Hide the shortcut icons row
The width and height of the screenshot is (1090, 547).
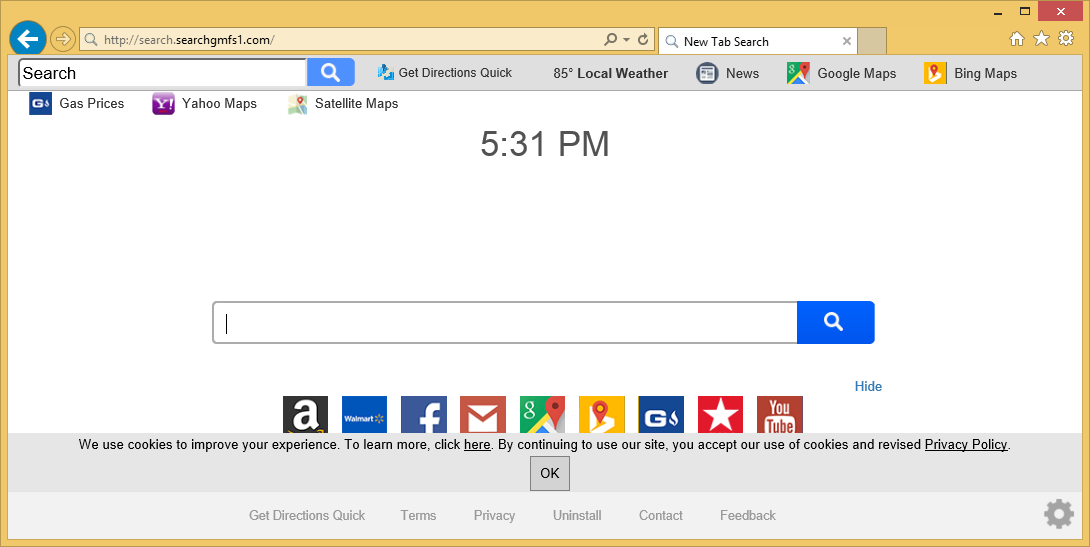pyautogui.click(x=868, y=386)
